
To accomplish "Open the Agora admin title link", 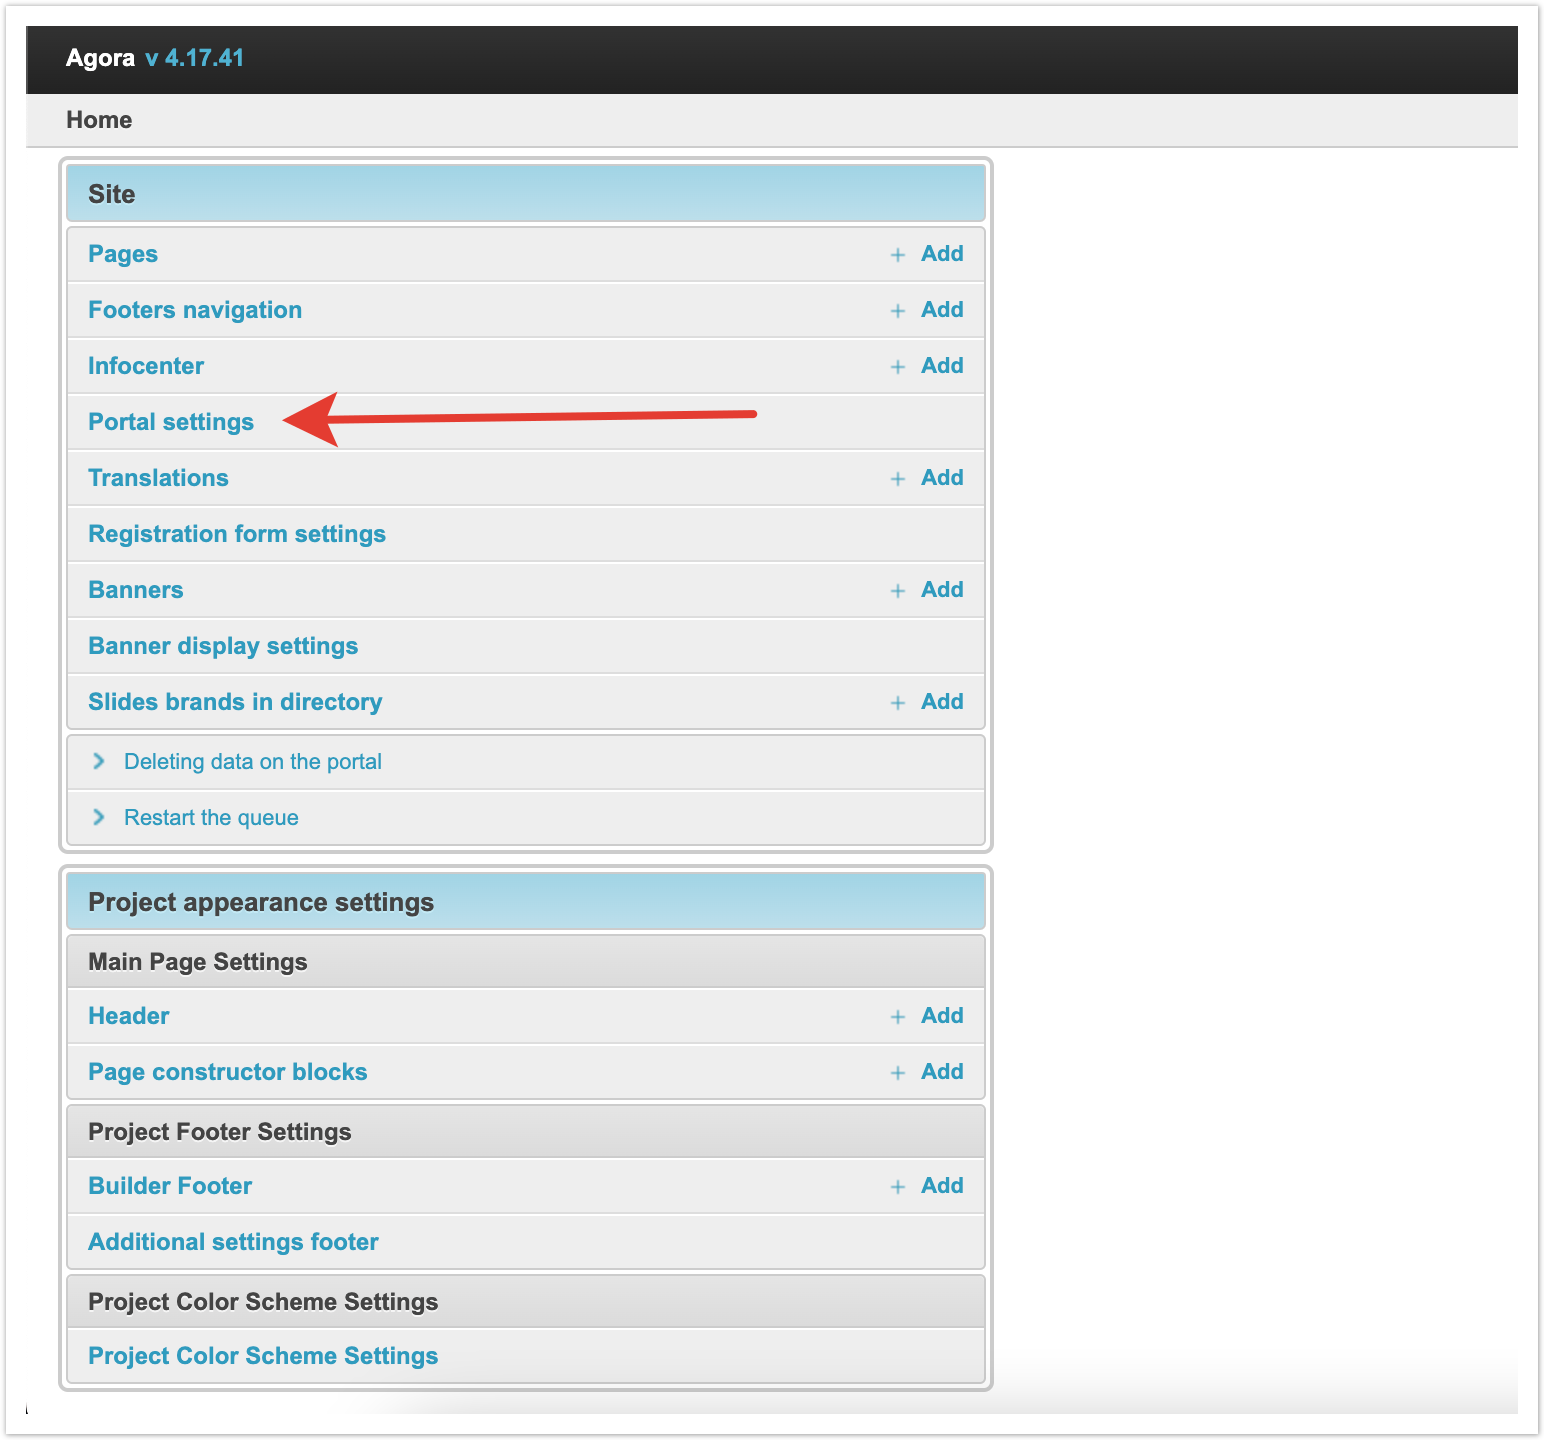I will 100,58.
